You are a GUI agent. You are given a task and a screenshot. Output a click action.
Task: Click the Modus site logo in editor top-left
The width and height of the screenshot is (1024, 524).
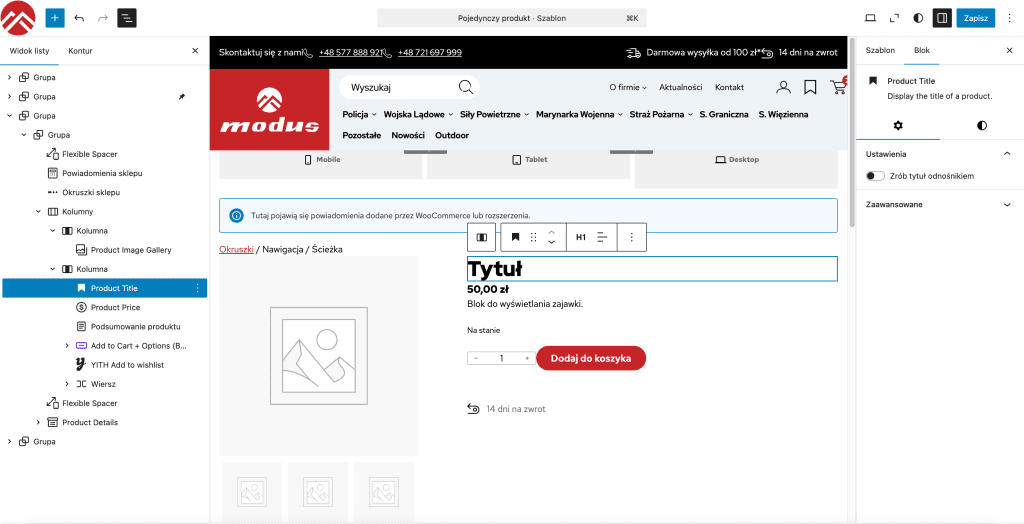point(18,18)
